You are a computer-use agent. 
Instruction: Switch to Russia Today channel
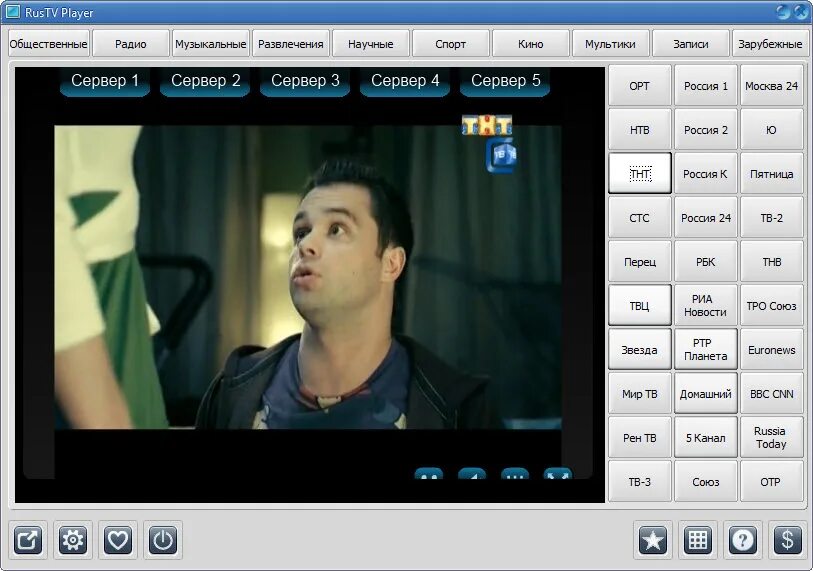pos(772,438)
